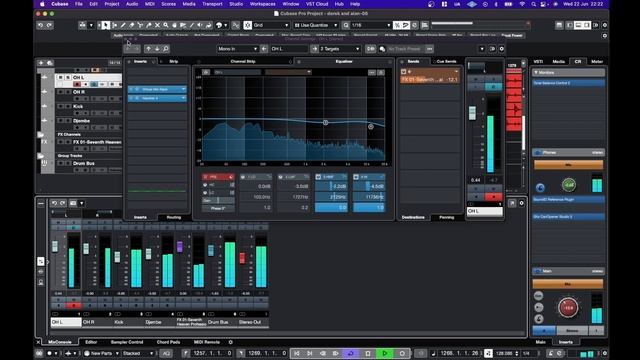Click MixConsole undo arrow

coord(54,203)
